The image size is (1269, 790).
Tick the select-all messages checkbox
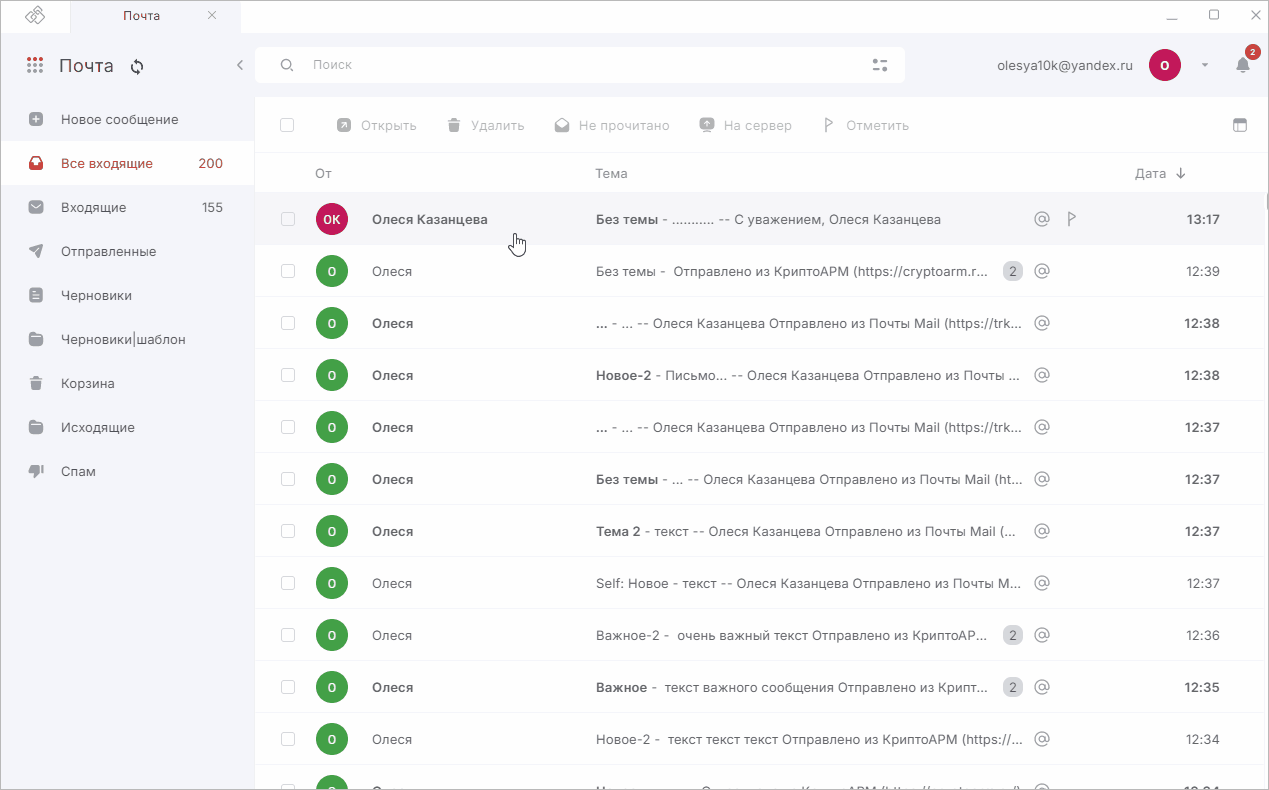pos(287,125)
